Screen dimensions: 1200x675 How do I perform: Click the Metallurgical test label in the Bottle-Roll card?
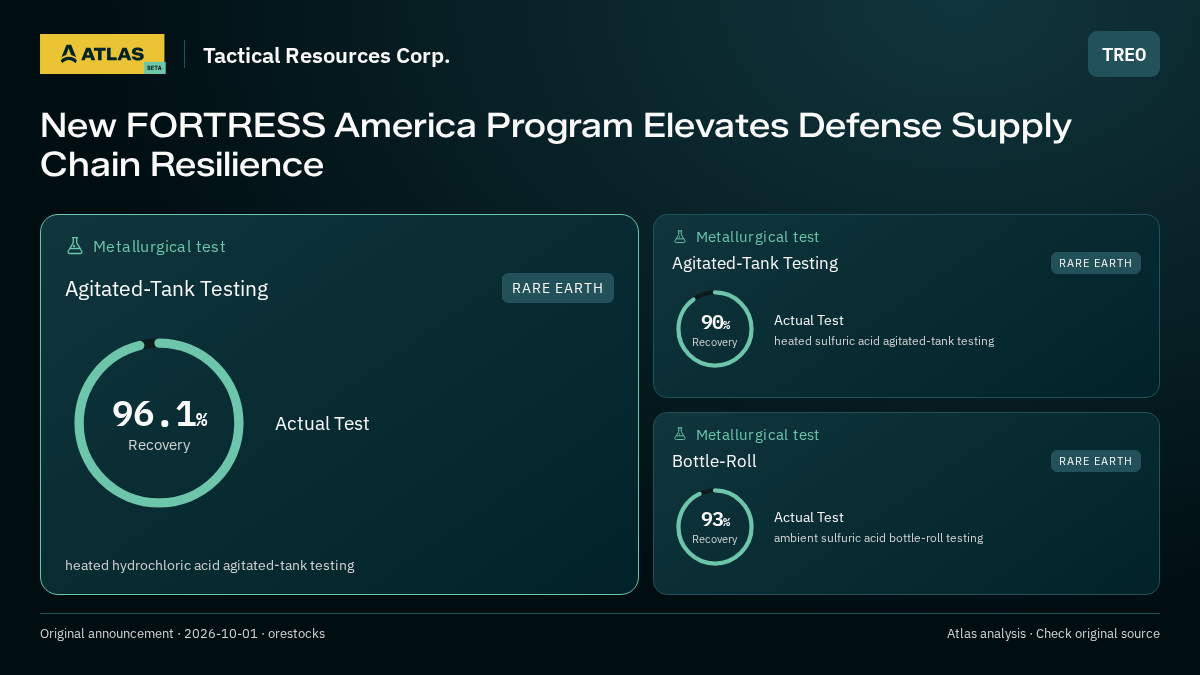757,434
